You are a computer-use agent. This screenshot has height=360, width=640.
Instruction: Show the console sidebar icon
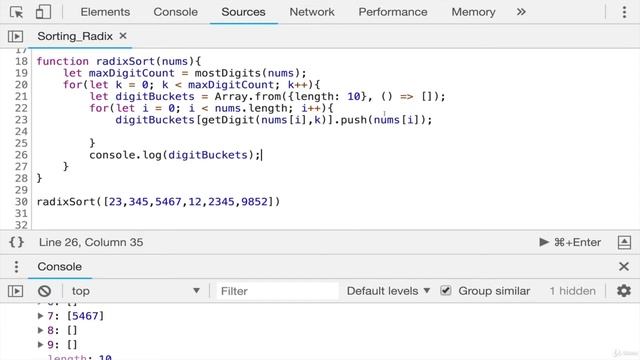coord(16,291)
